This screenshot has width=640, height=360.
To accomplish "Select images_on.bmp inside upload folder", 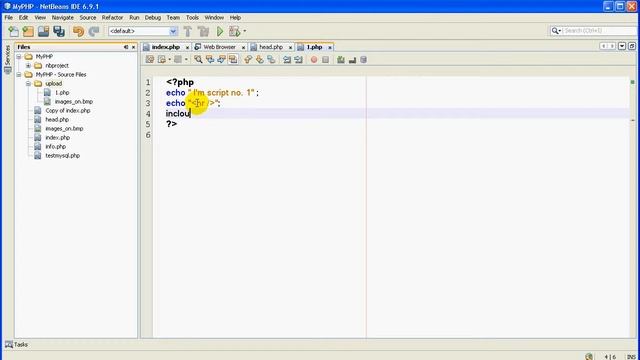I will (x=73, y=102).
